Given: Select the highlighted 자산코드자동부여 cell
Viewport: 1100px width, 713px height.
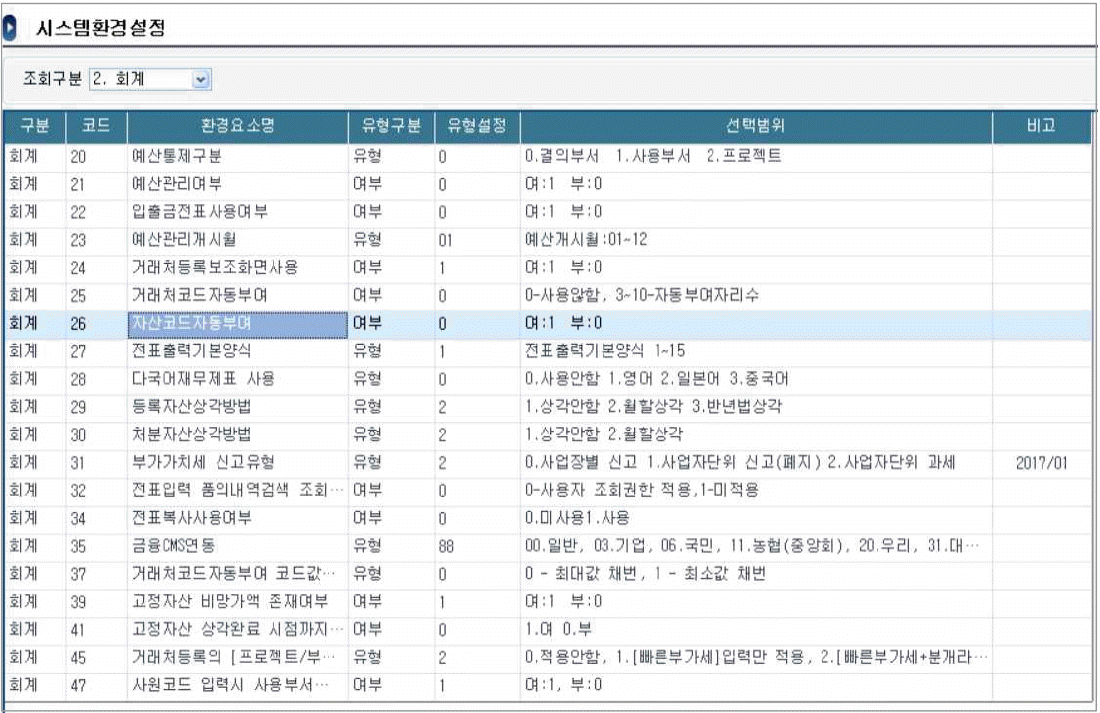Looking at the screenshot, I should pos(236,324).
